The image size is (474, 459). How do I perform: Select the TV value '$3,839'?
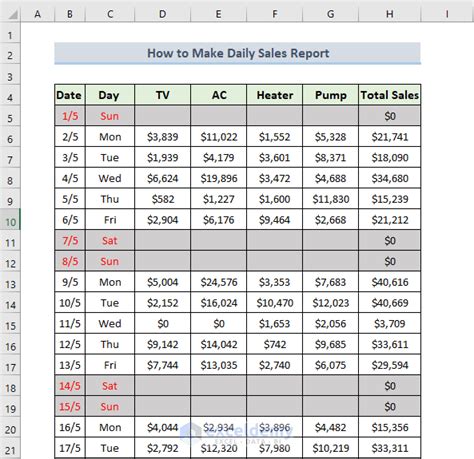click(x=163, y=137)
